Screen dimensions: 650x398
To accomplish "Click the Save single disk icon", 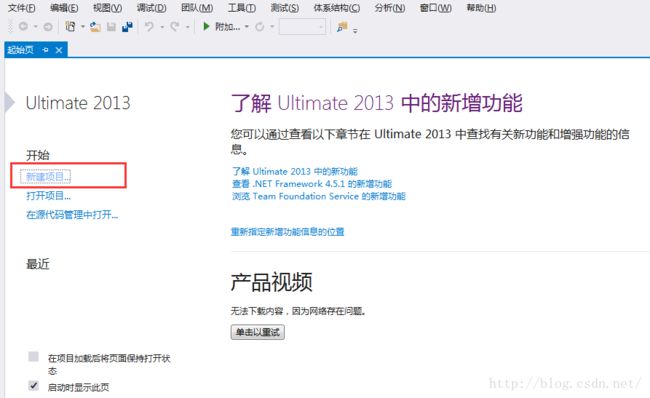I will (111, 27).
